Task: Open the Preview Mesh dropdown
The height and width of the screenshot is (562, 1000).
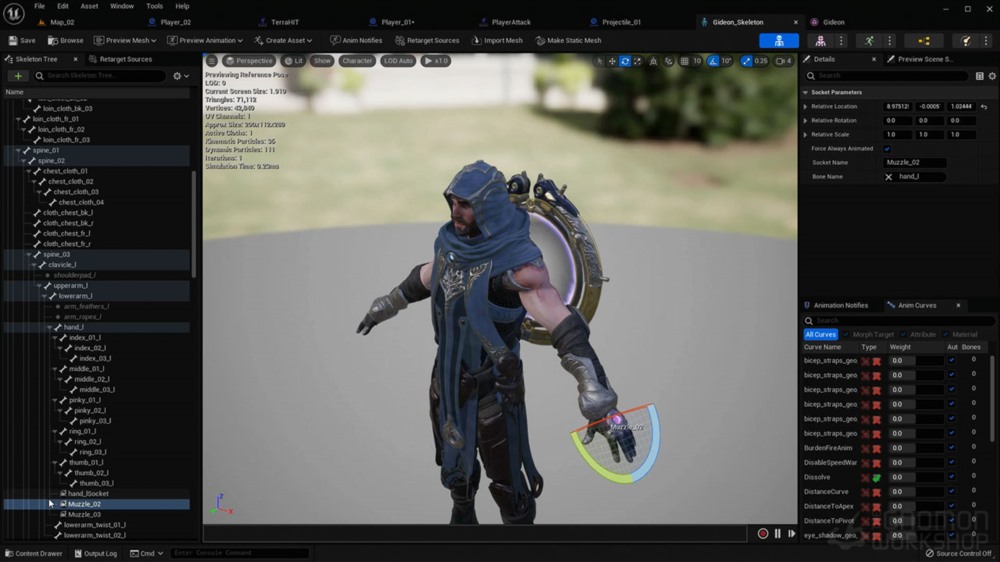Action: click(x=125, y=40)
